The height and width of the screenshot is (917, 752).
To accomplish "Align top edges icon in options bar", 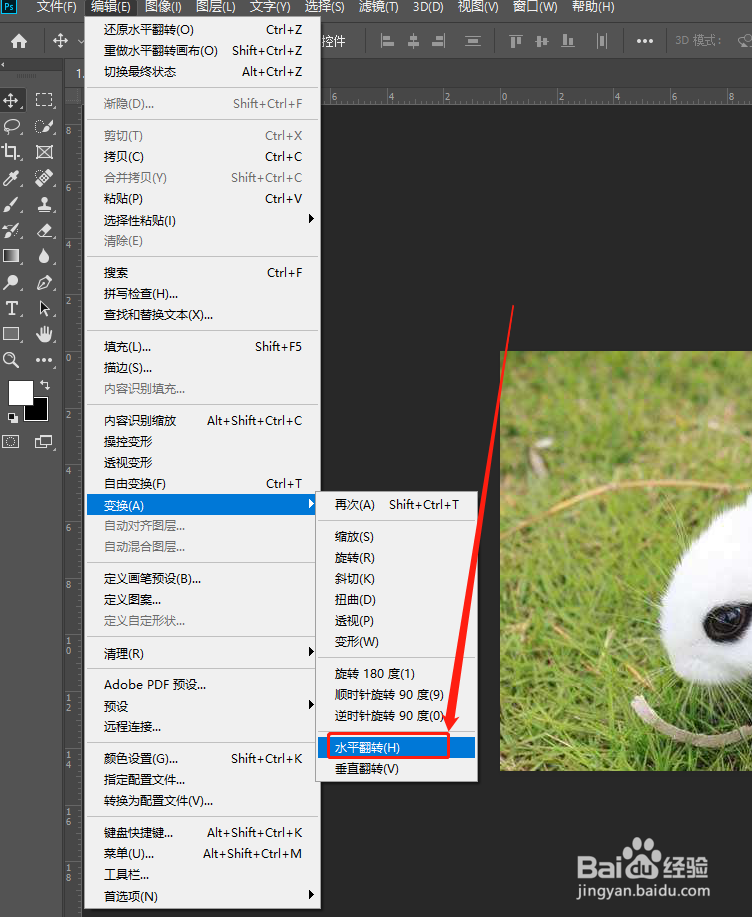I will (x=516, y=41).
